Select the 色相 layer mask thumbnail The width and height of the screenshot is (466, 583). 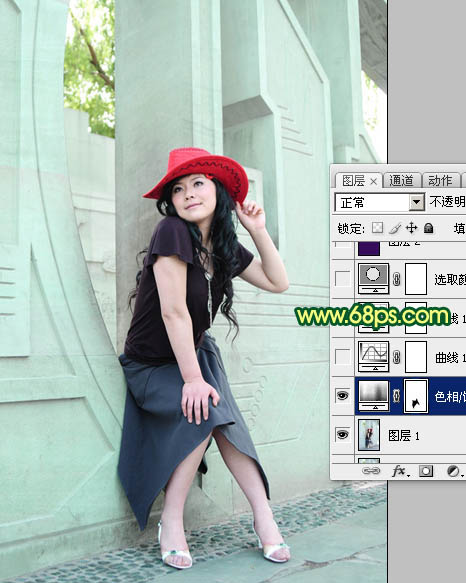(x=416, y=396)
